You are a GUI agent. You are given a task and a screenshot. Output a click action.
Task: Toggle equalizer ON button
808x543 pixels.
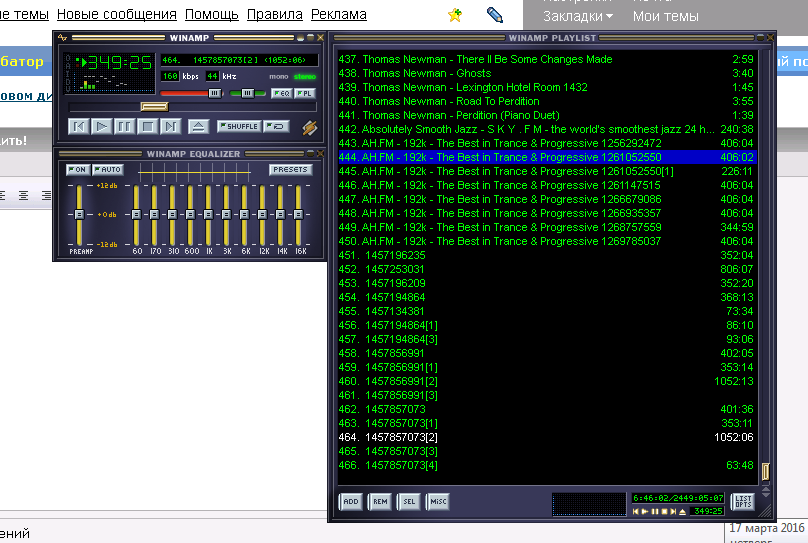click(78, 169)
